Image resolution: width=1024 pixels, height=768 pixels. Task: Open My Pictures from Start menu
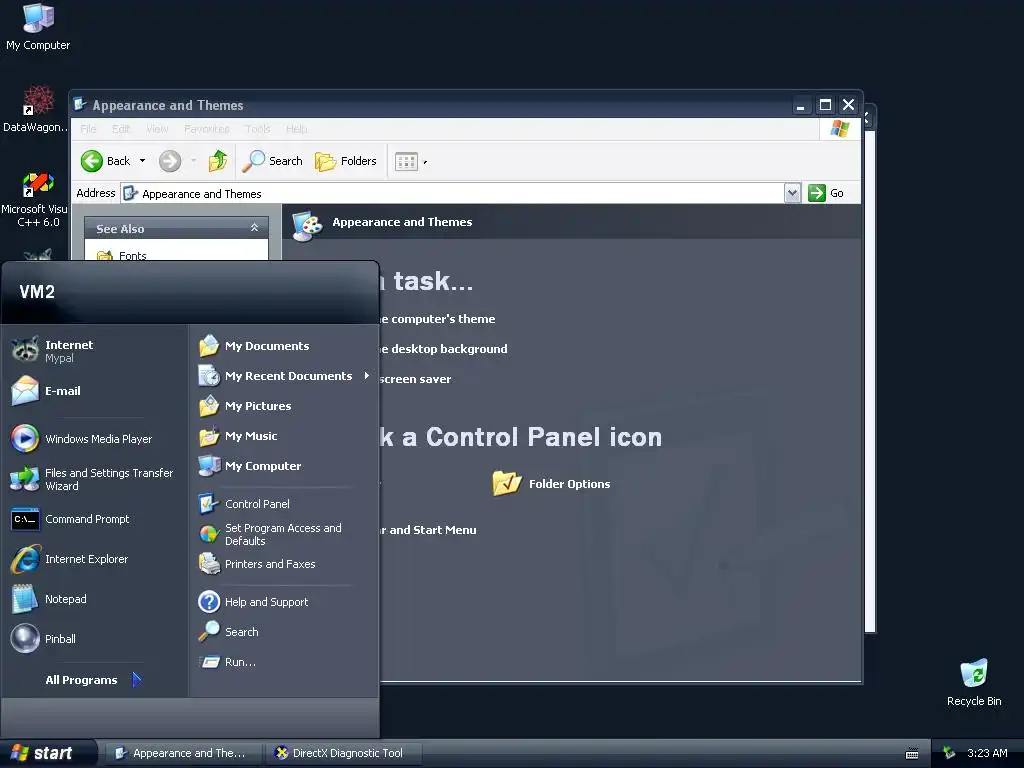coord(283,406)
